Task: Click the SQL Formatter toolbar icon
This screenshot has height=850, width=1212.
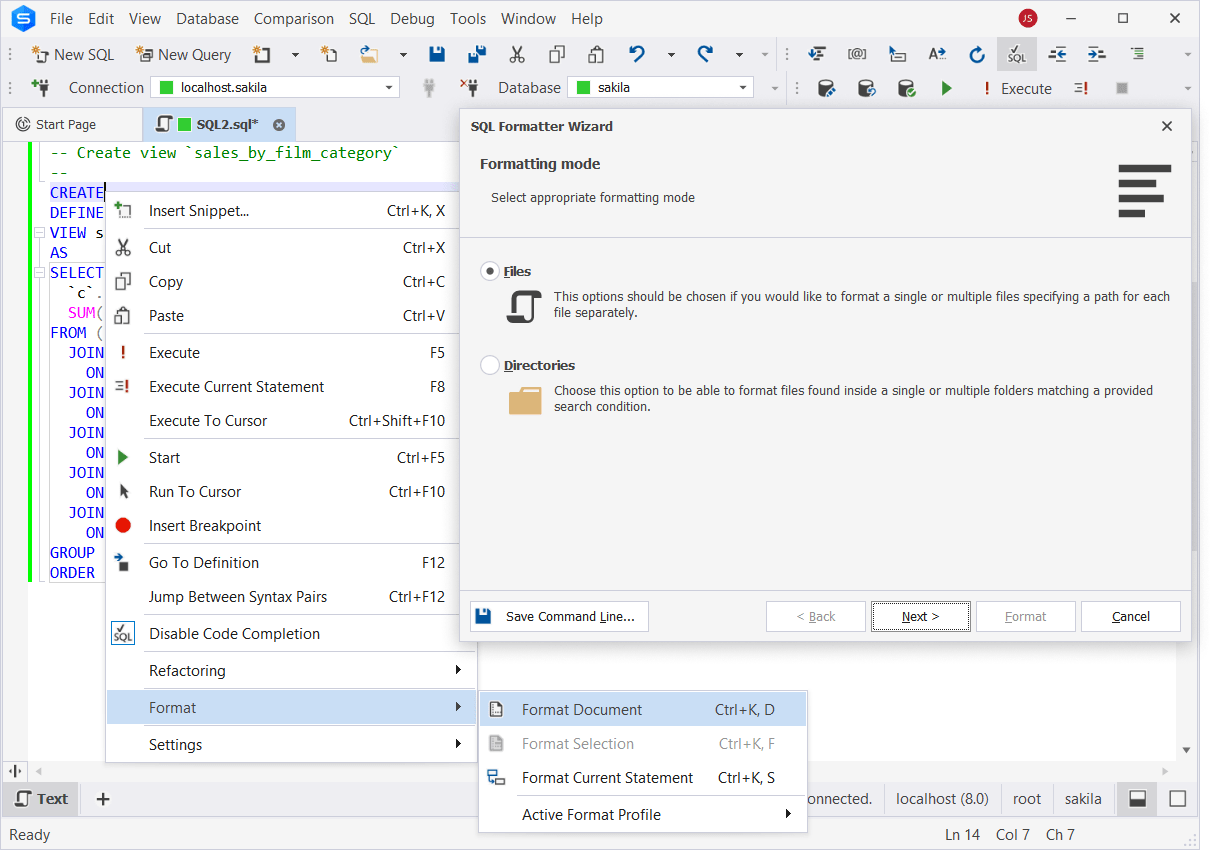Action: click(x=1016, y=54)
